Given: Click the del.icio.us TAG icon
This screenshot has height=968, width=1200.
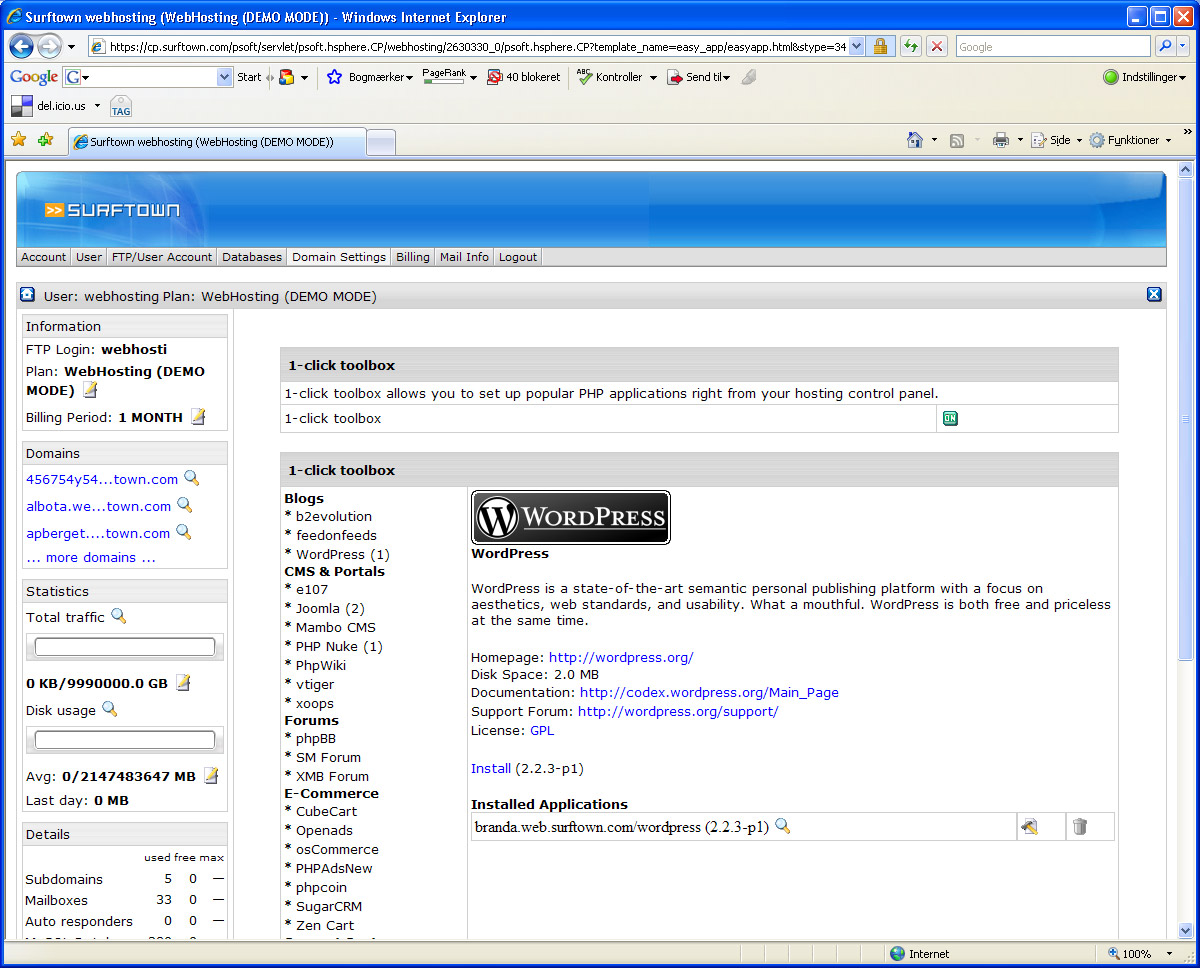Looking at the screenshot, I should (x=121, y=106).
